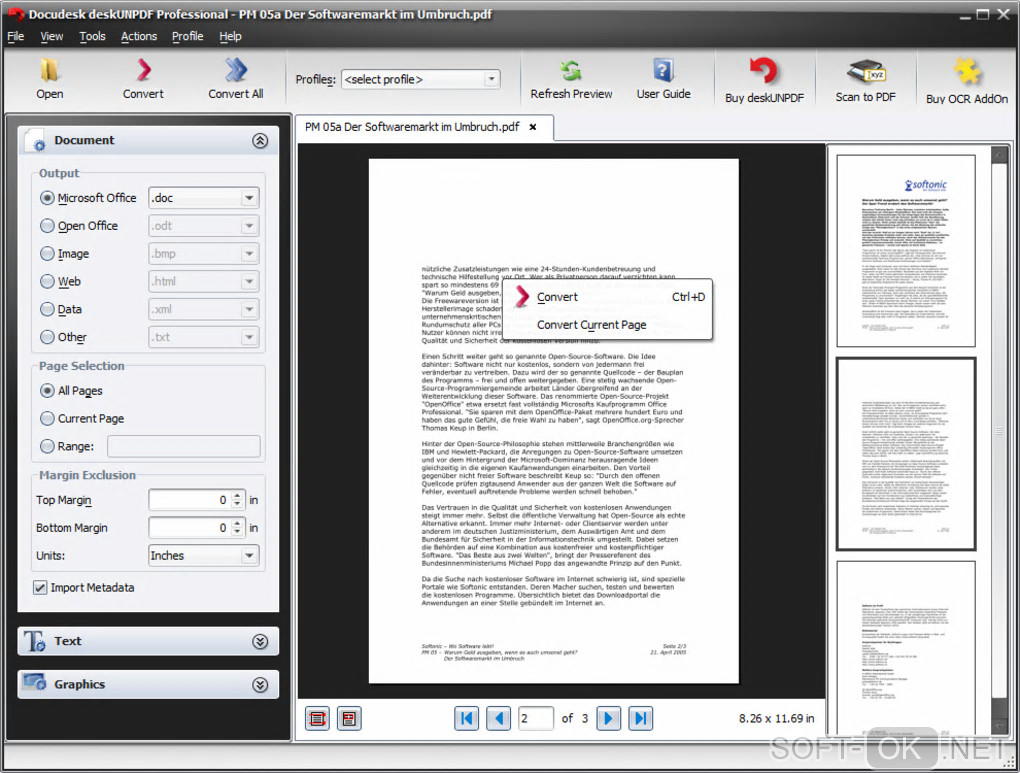Open the Profile menu

[x=187, y=36]
